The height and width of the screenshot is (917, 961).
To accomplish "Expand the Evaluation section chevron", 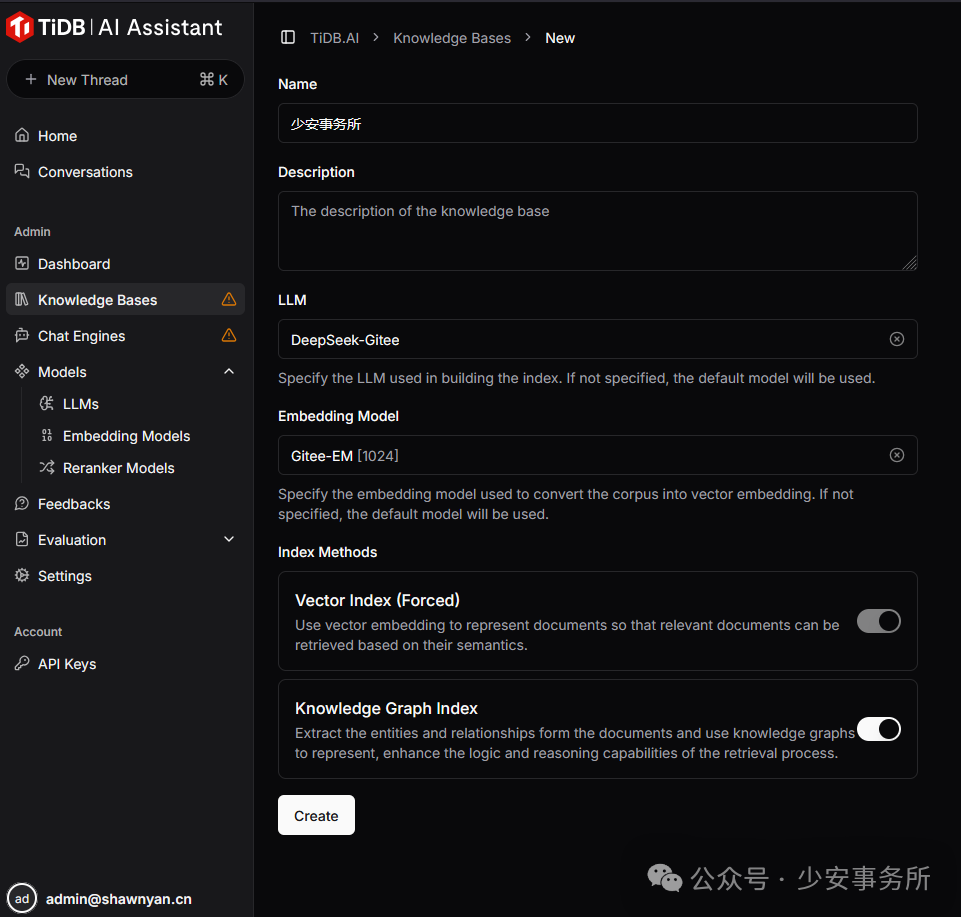I will pyautogui.click(x=229, y=539).
